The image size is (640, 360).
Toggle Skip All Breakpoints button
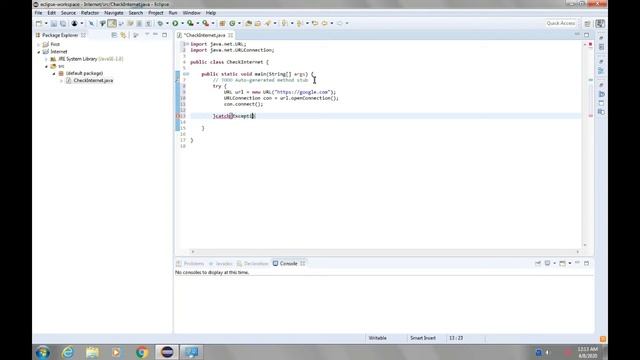91,24
